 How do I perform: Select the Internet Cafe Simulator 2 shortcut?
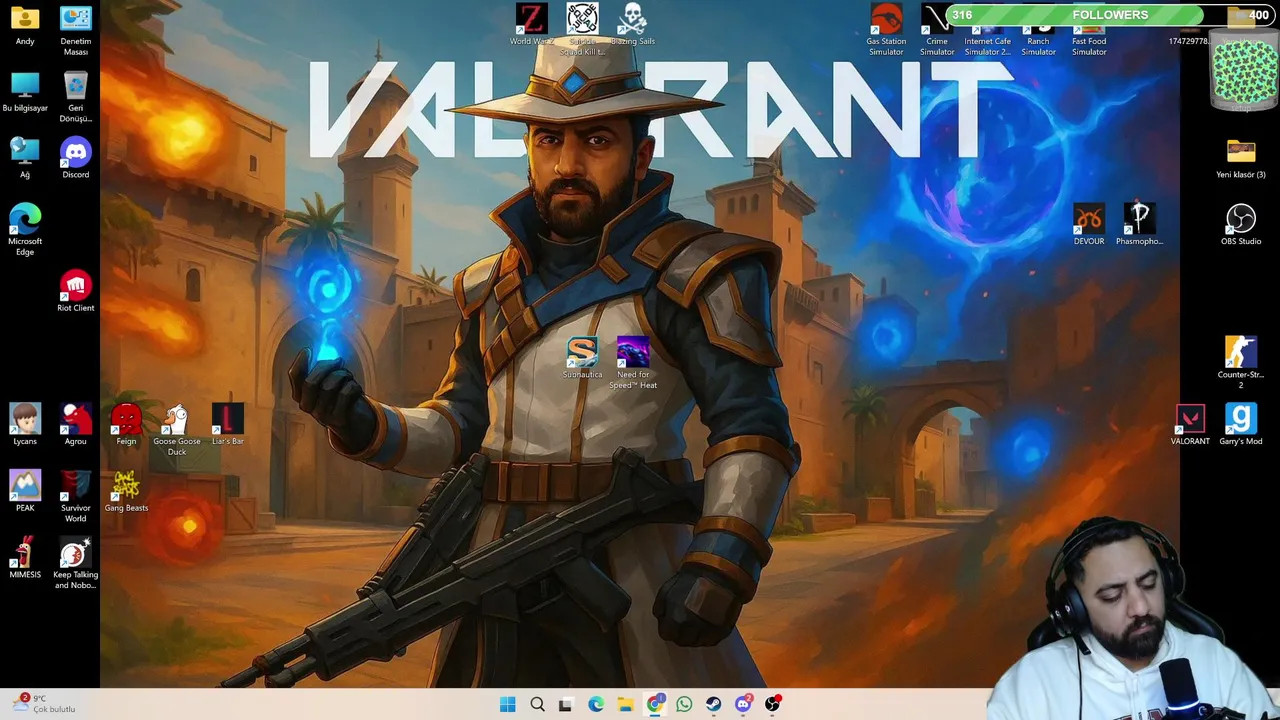coord(988,30)
